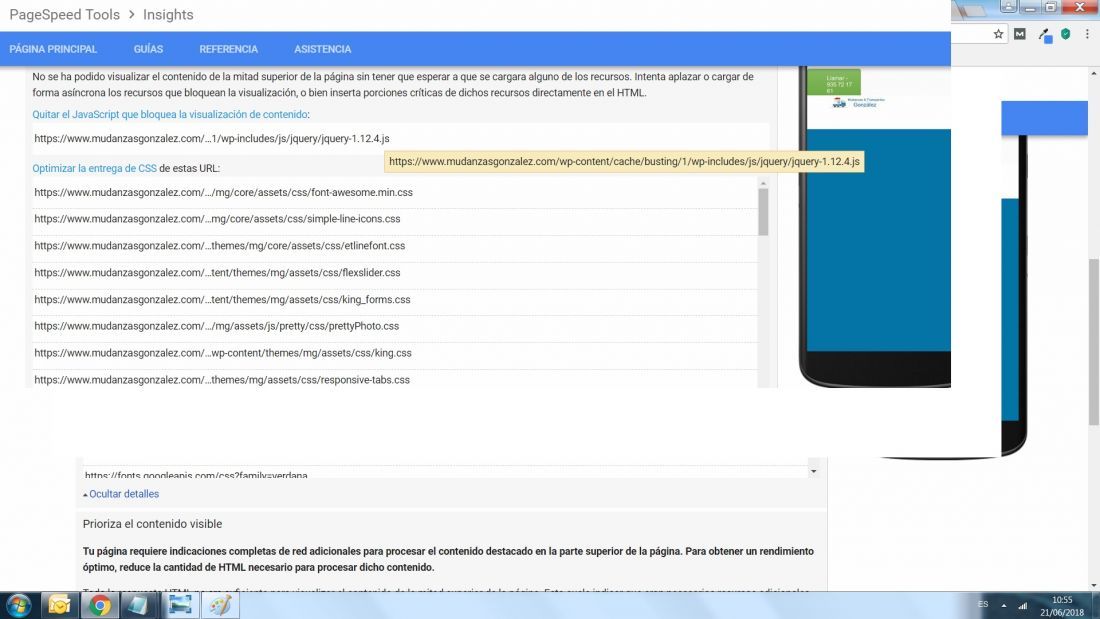The width and height of the screenshot is (1100, 619).
Task: Select the king_forms.css URL row
Action: [x=394, y=300]
